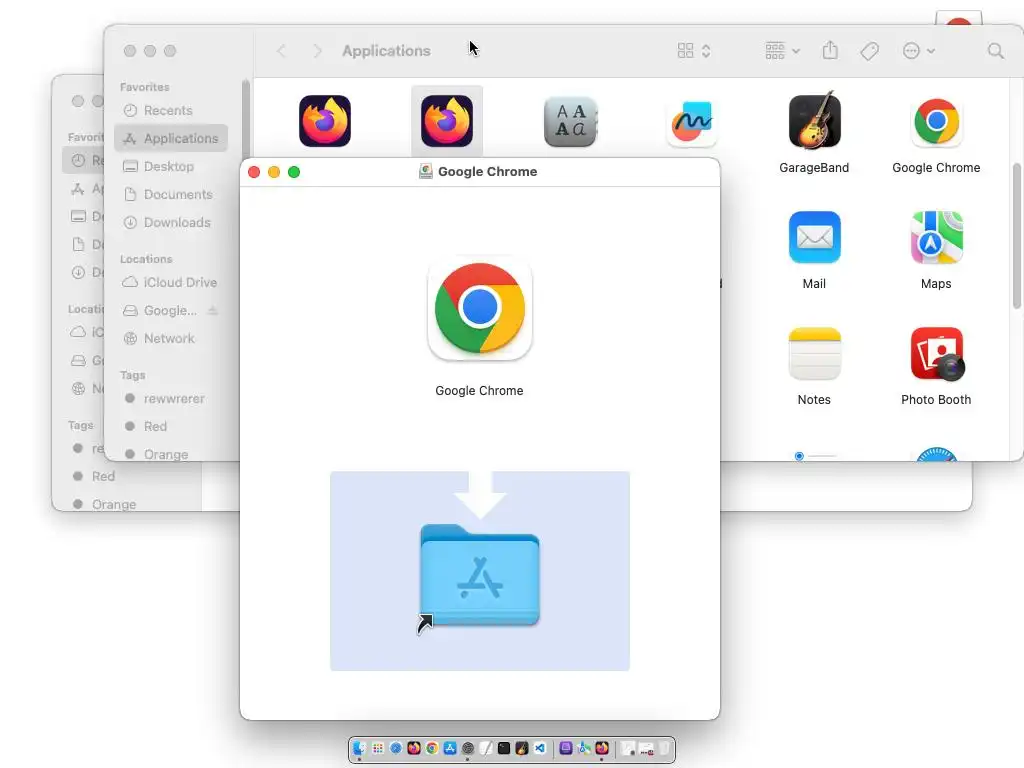Open the icon view switcher in the Finder toolbar
1024x768 pixels.
694,51
